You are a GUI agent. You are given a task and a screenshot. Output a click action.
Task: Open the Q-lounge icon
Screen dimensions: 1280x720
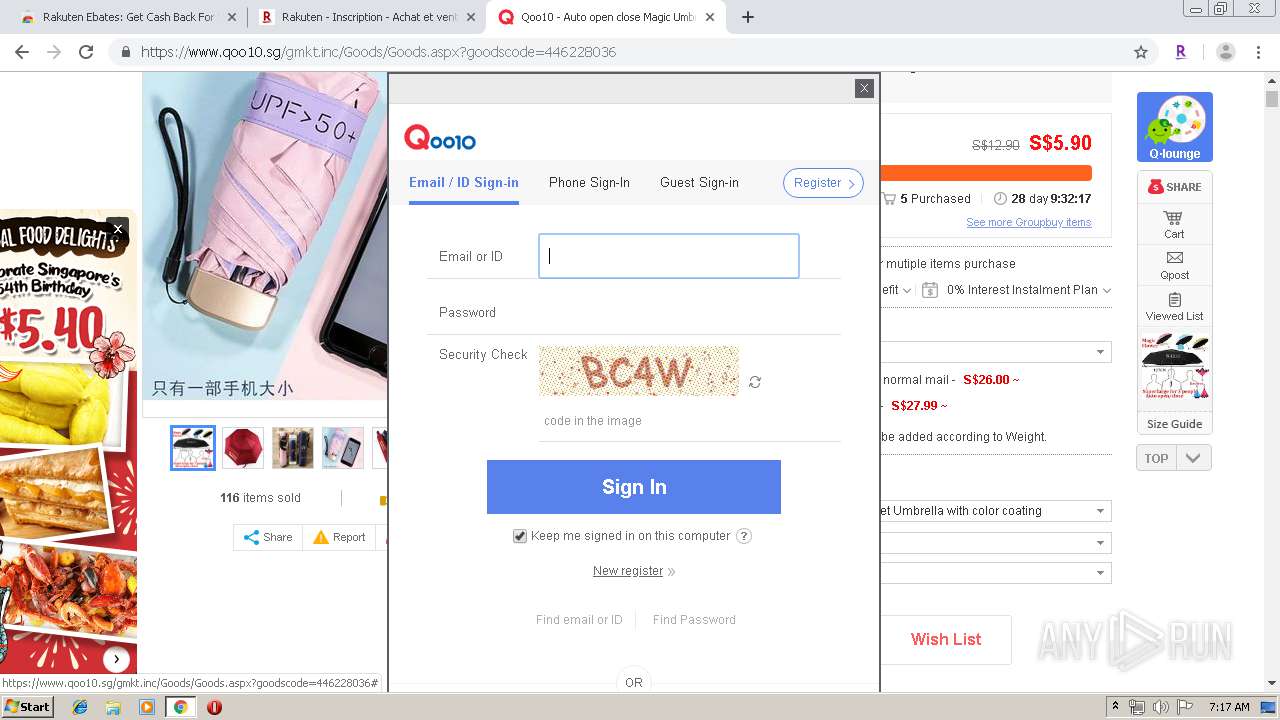coord(1174,127)
